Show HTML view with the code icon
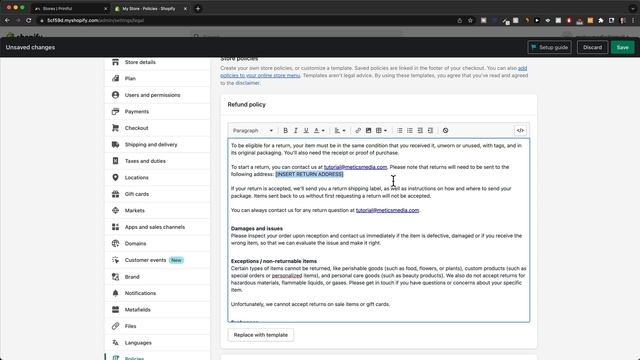This screenshot has width=640, height=360. click(520, 131)
